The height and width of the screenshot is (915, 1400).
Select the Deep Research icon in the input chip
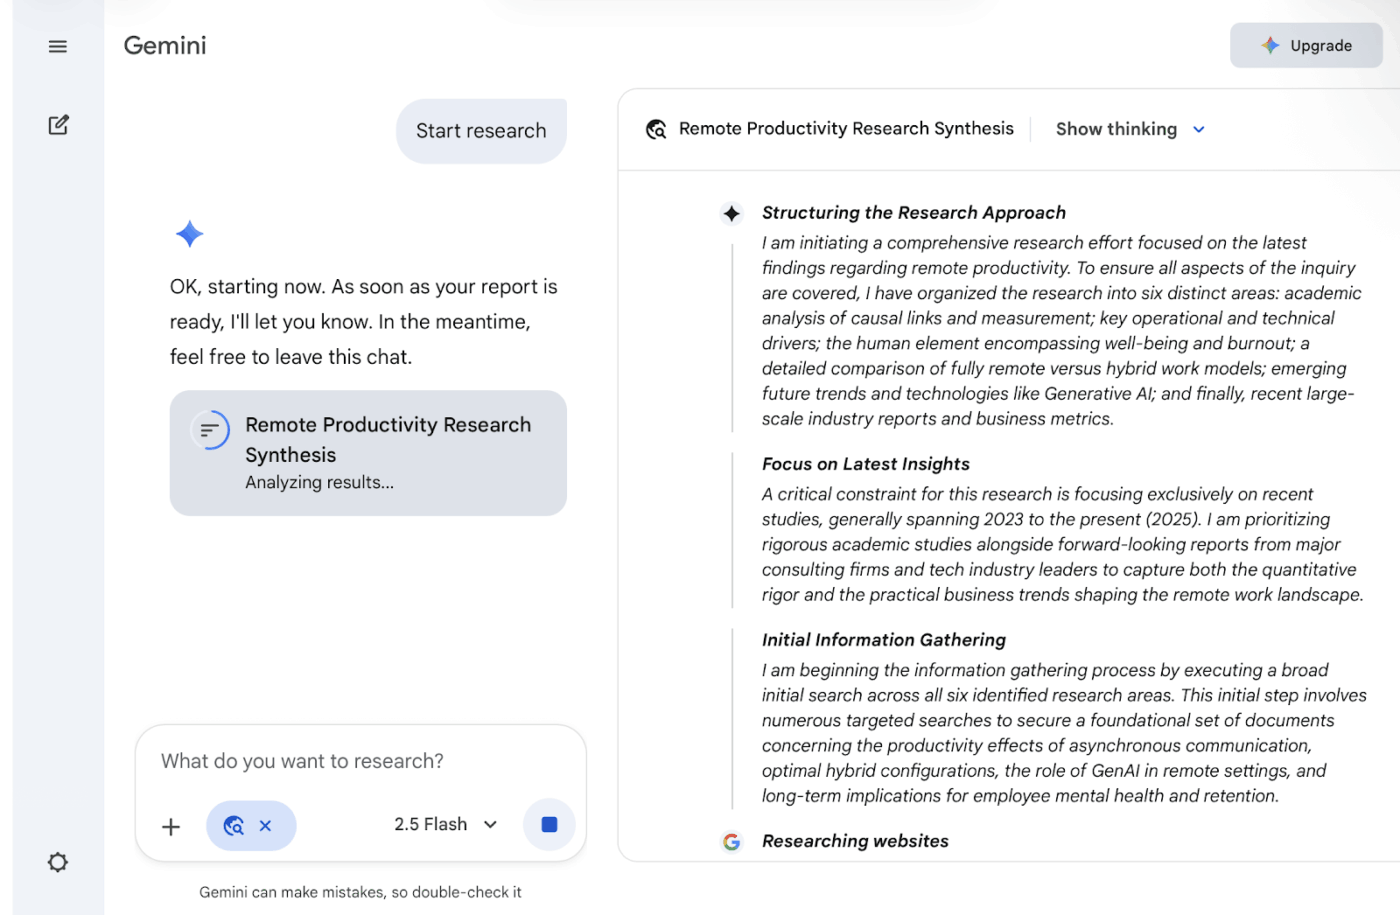click(234, 825)
